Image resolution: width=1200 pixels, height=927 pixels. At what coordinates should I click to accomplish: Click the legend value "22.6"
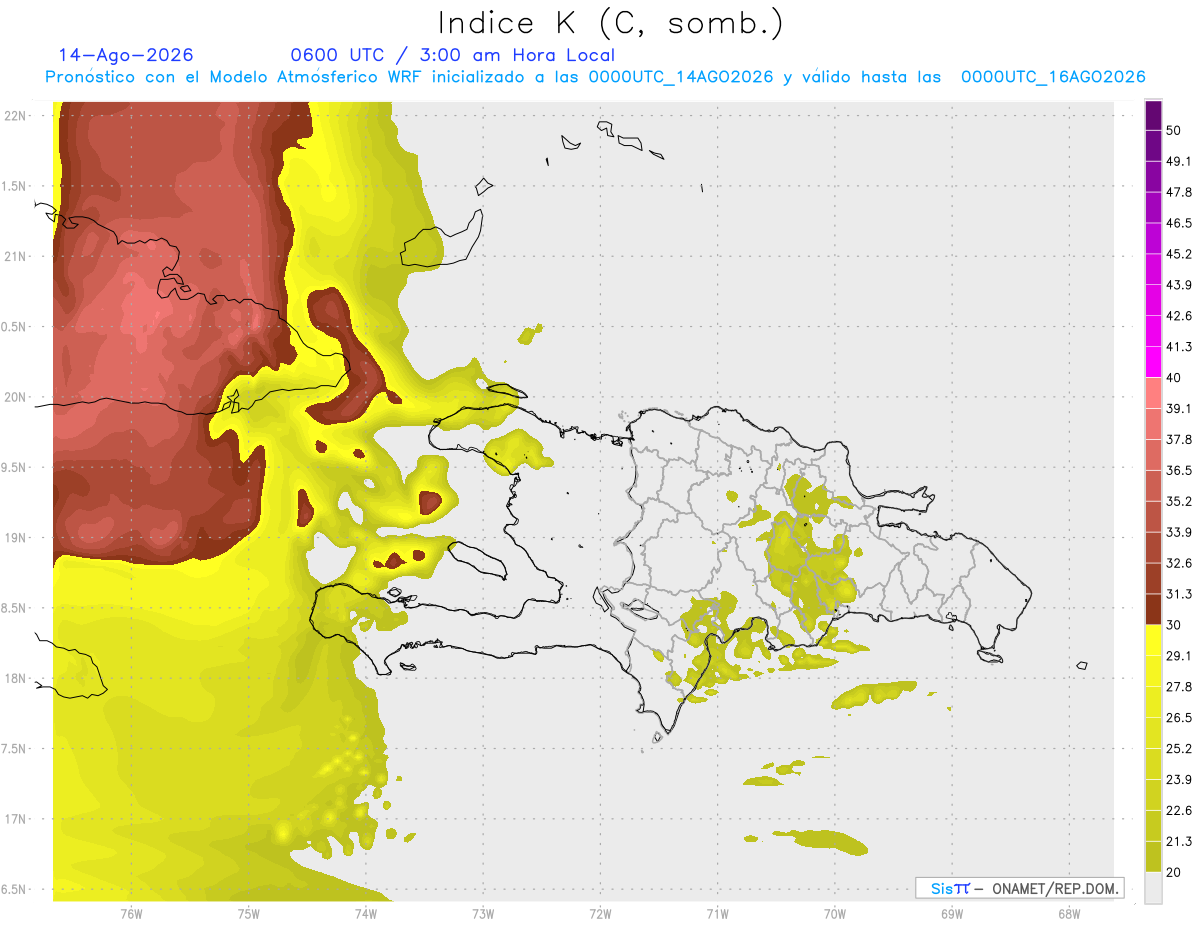pos(1179,811)
